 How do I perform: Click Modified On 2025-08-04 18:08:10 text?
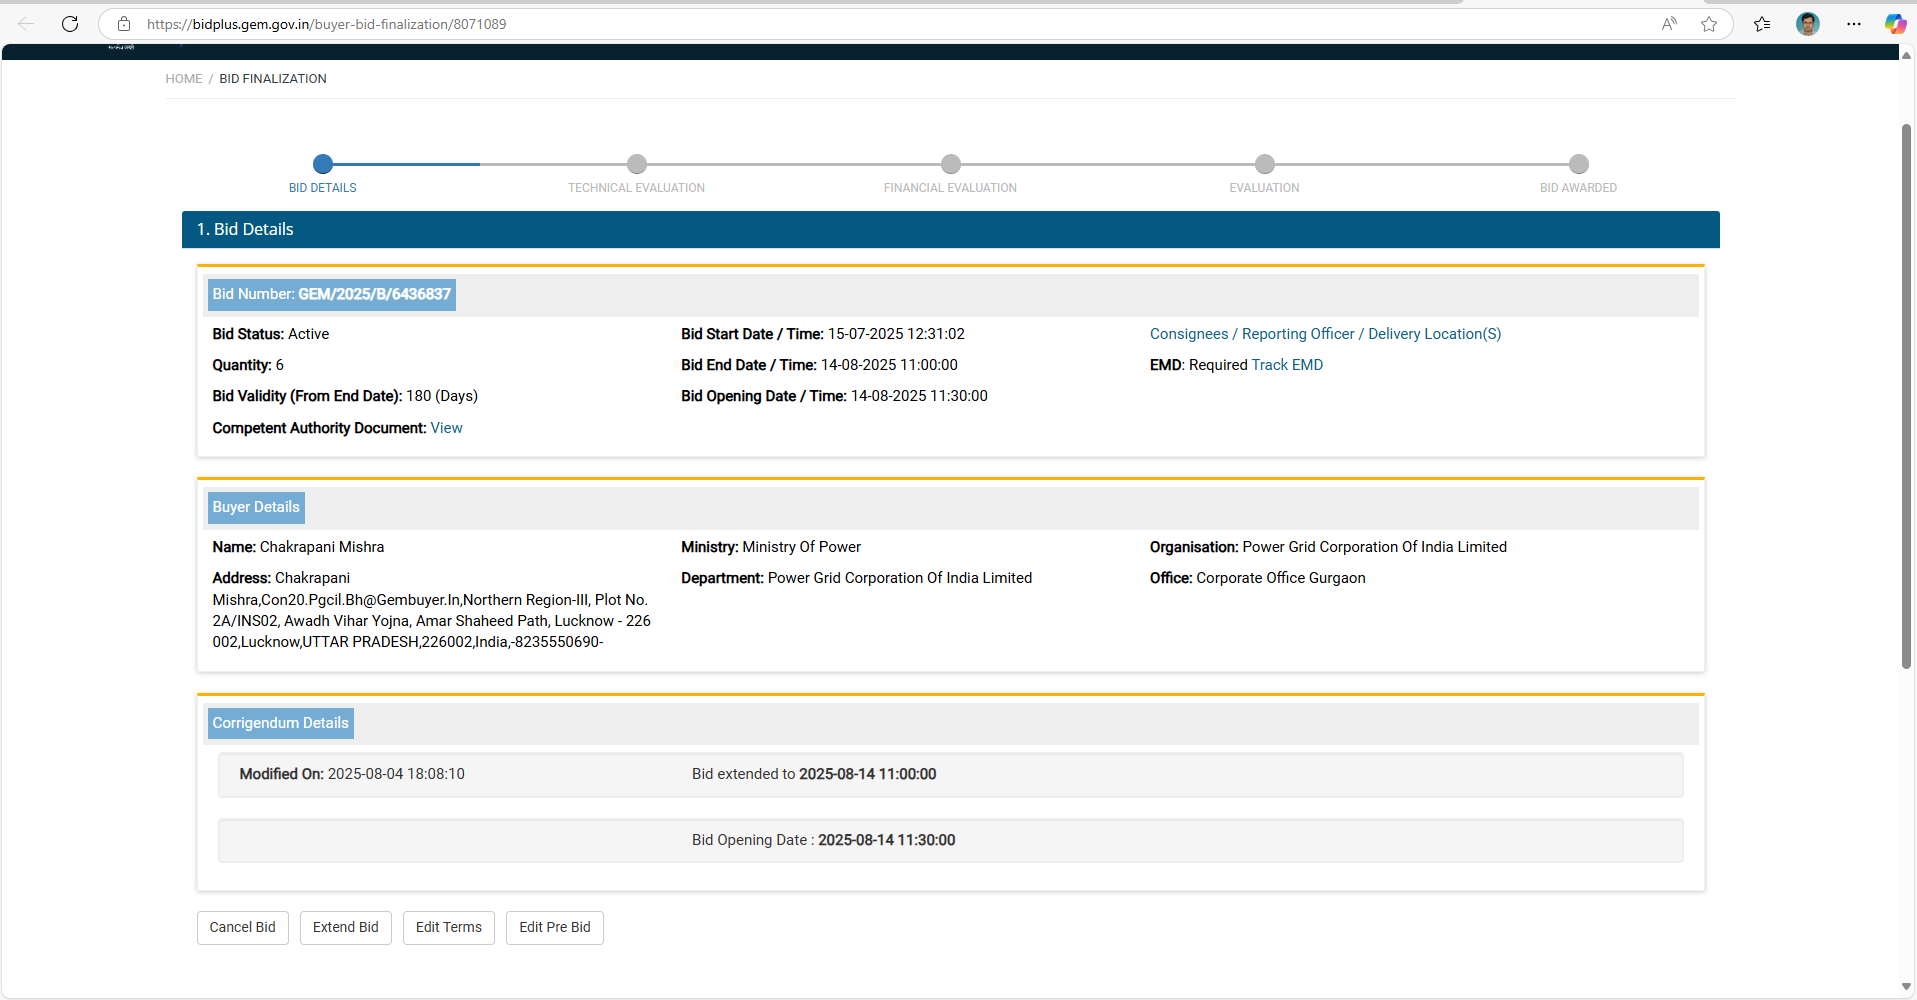[x=352, y=774]
